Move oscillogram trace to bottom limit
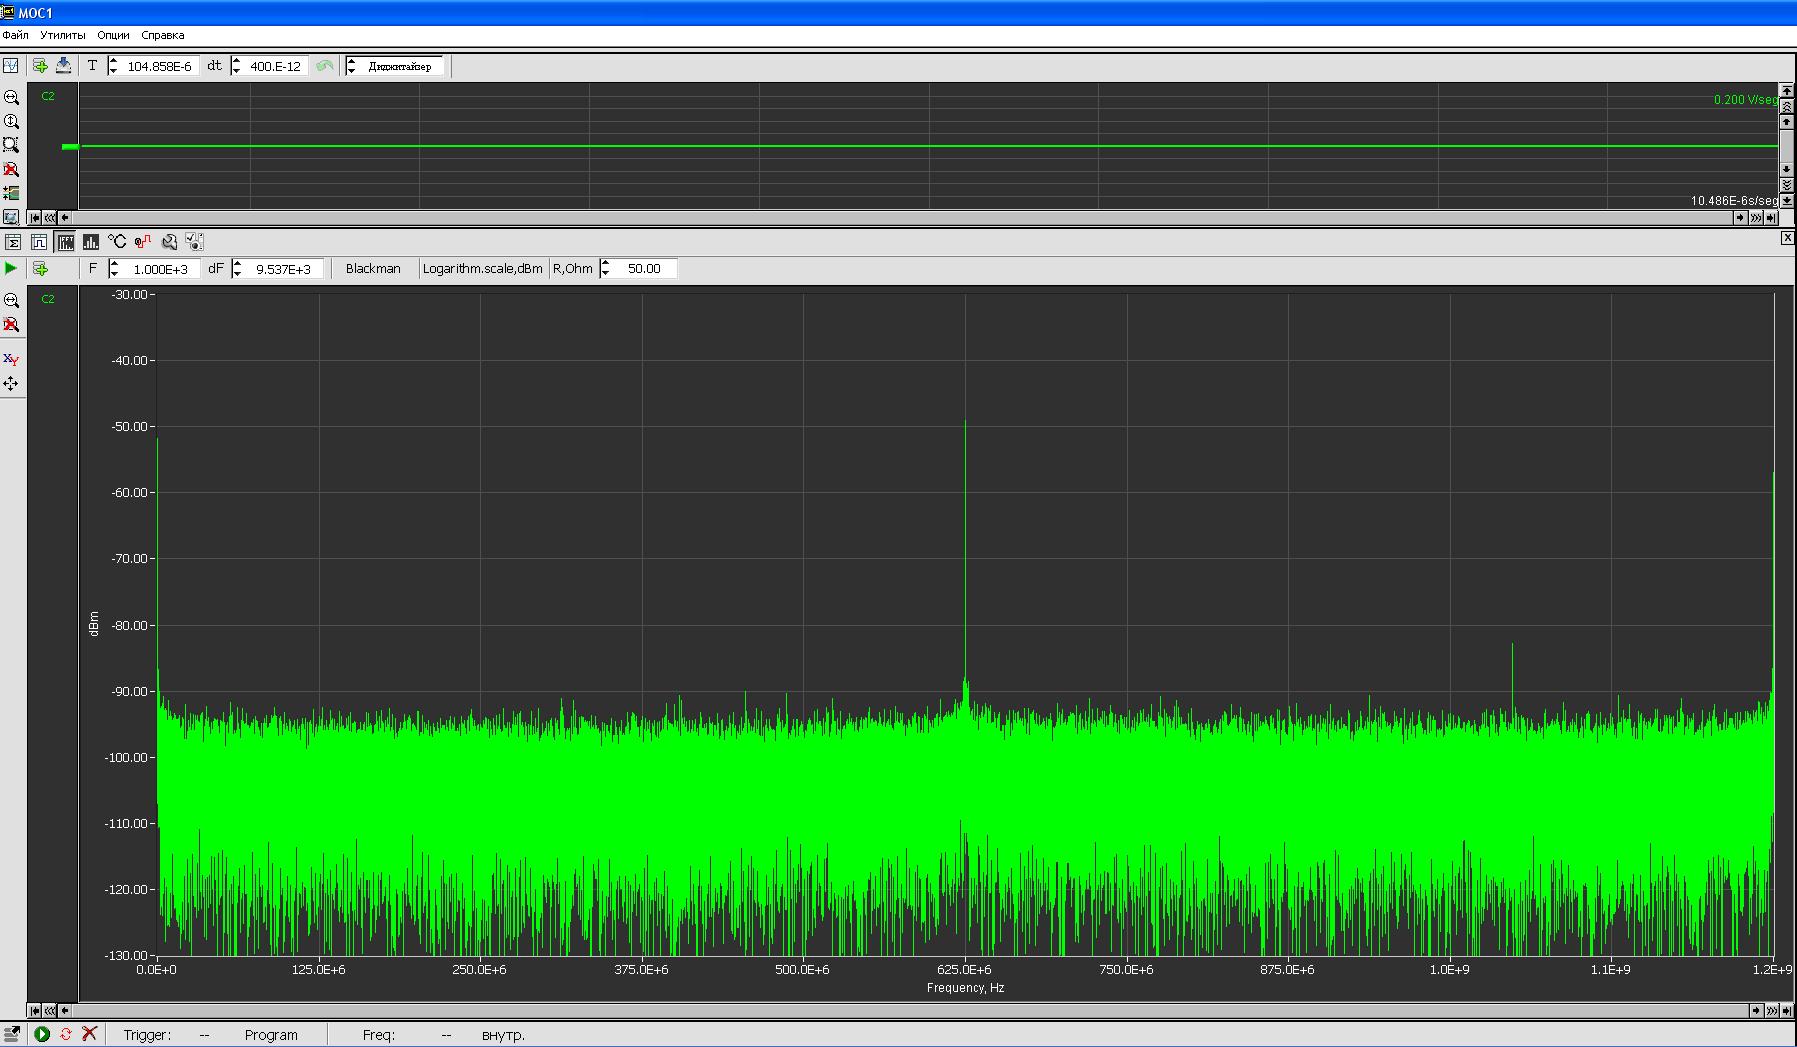 tap(1787, 201)
